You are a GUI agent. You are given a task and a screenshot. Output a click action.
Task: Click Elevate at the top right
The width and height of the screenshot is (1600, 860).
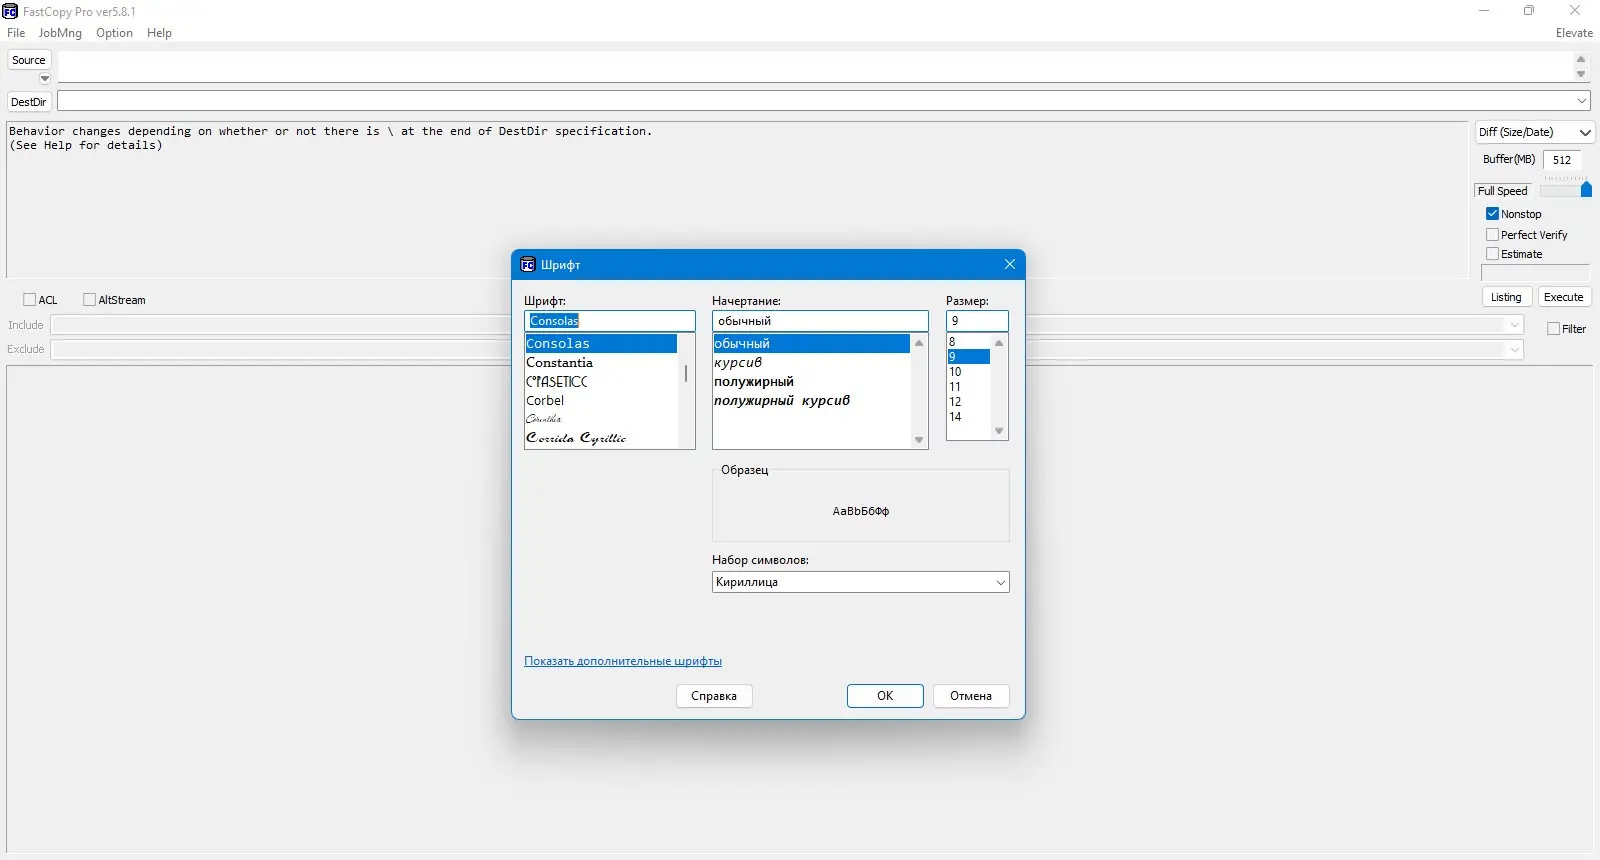(x=1574, y=33)
